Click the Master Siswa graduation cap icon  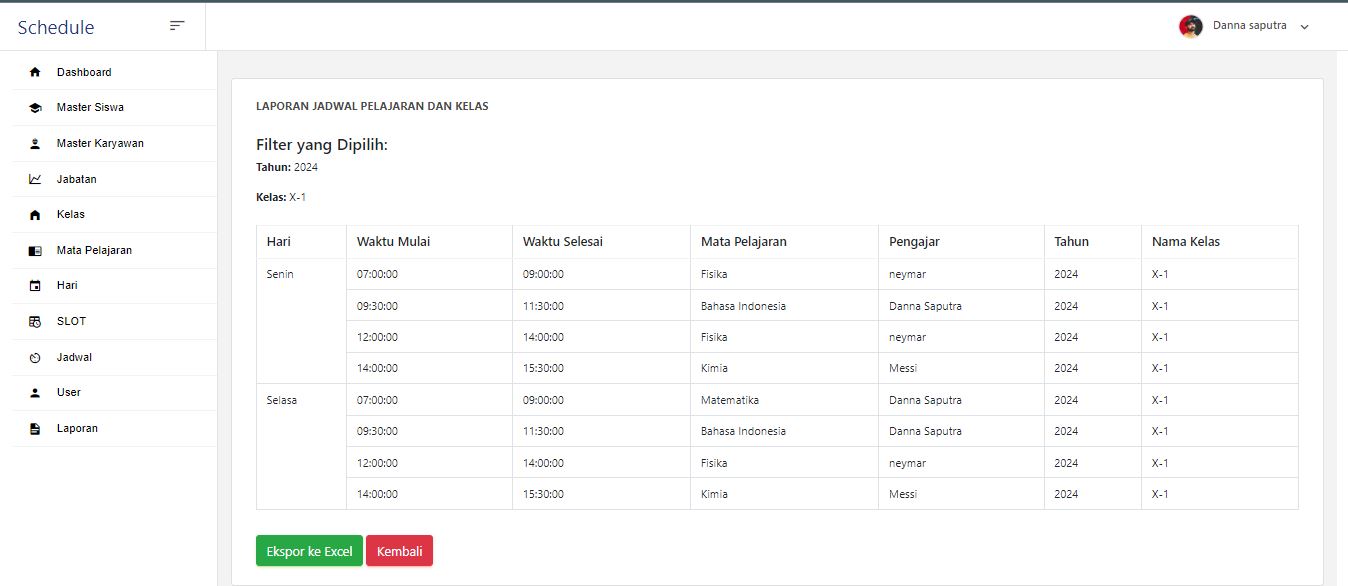[35, 108]
